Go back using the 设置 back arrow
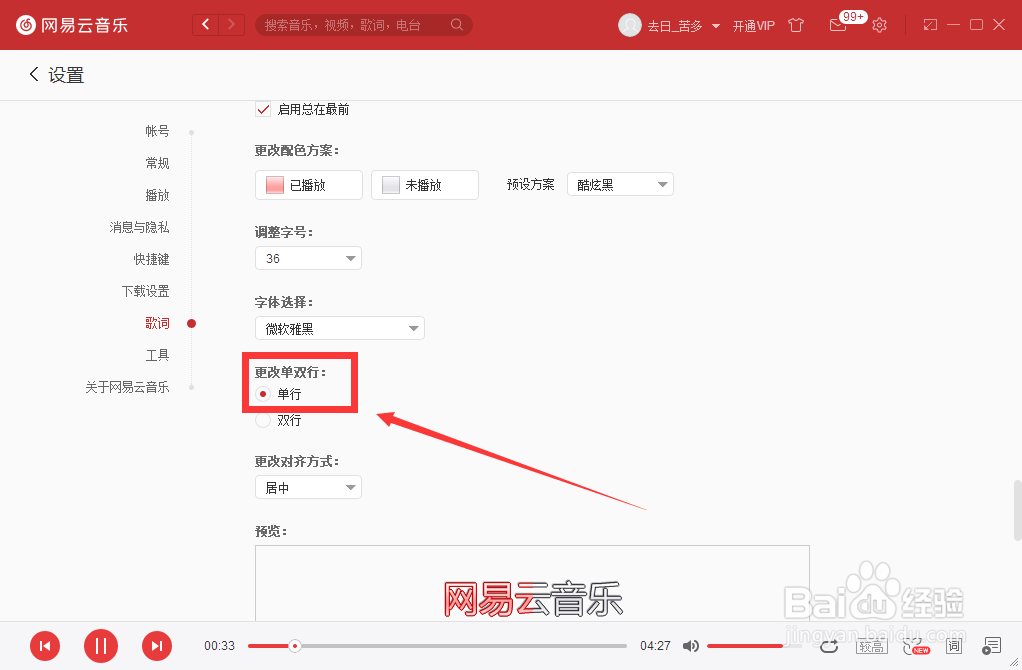 [33, 74]
